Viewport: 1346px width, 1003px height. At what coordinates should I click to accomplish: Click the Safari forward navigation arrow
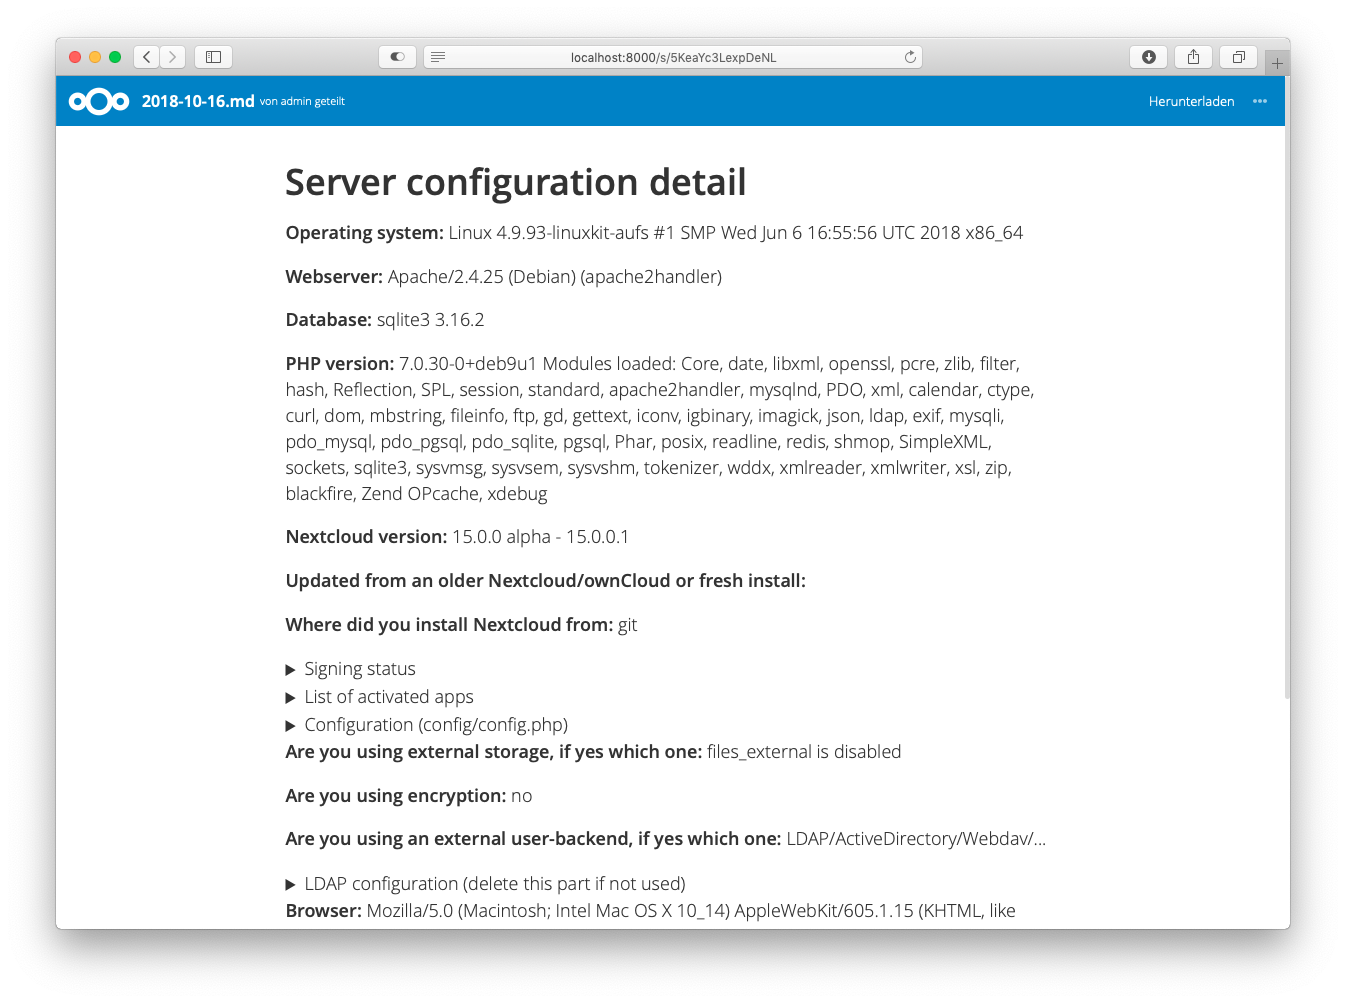coord(173,57)
